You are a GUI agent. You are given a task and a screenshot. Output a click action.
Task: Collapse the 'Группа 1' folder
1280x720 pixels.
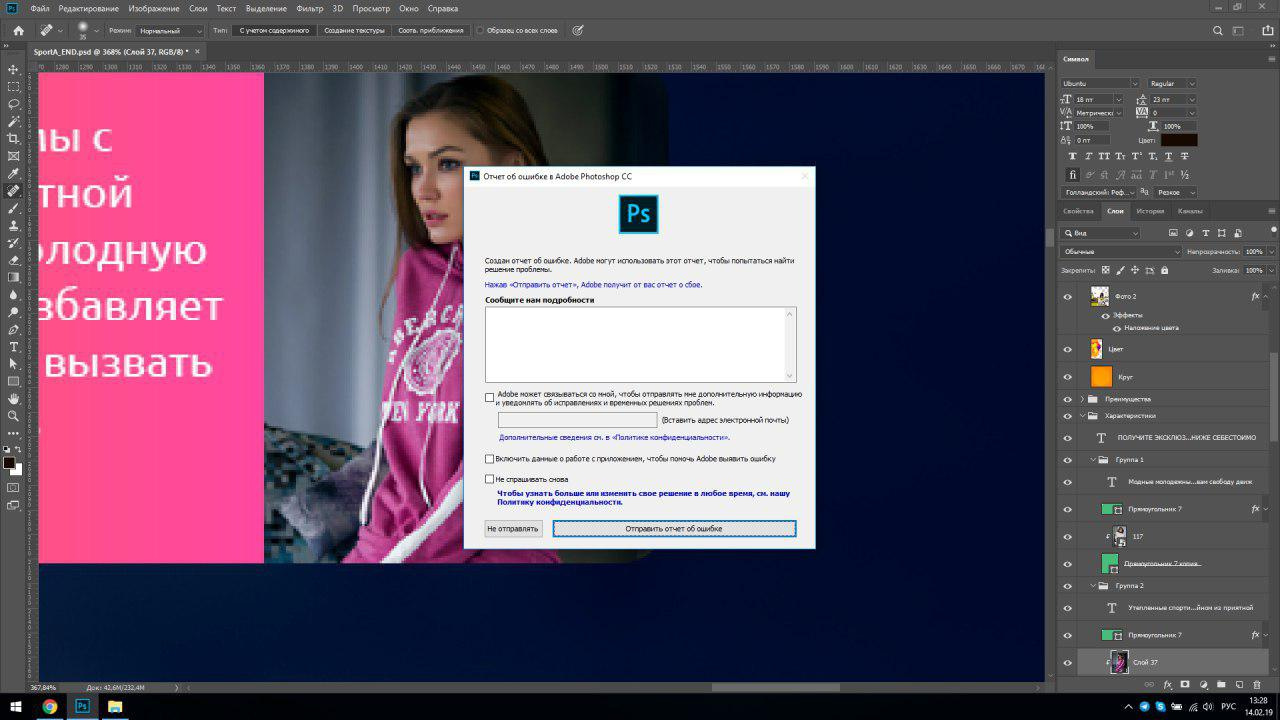pos(1093,460)
